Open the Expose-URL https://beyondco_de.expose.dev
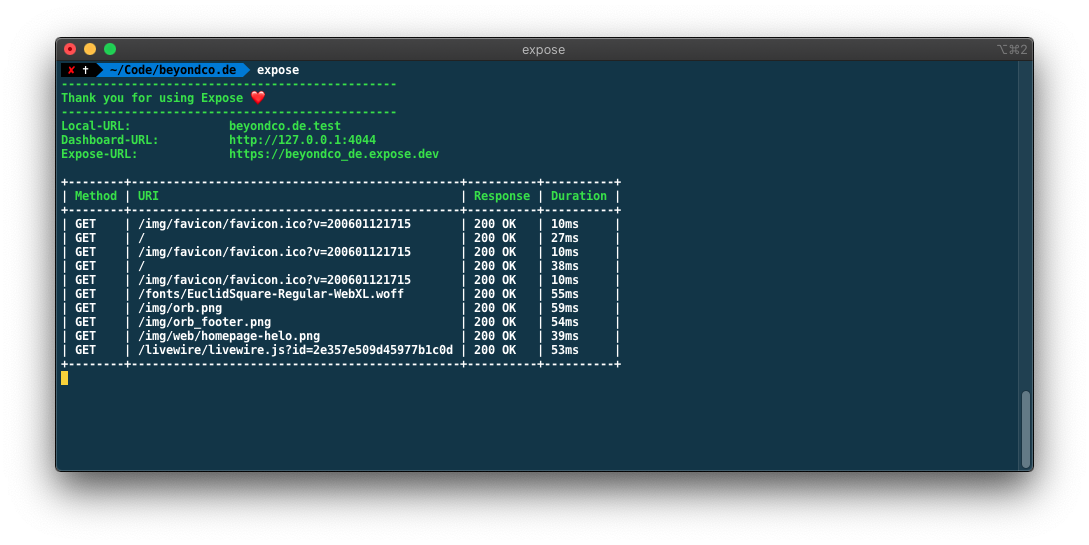This screenshot has height=545, width=1089. [333, 154]
